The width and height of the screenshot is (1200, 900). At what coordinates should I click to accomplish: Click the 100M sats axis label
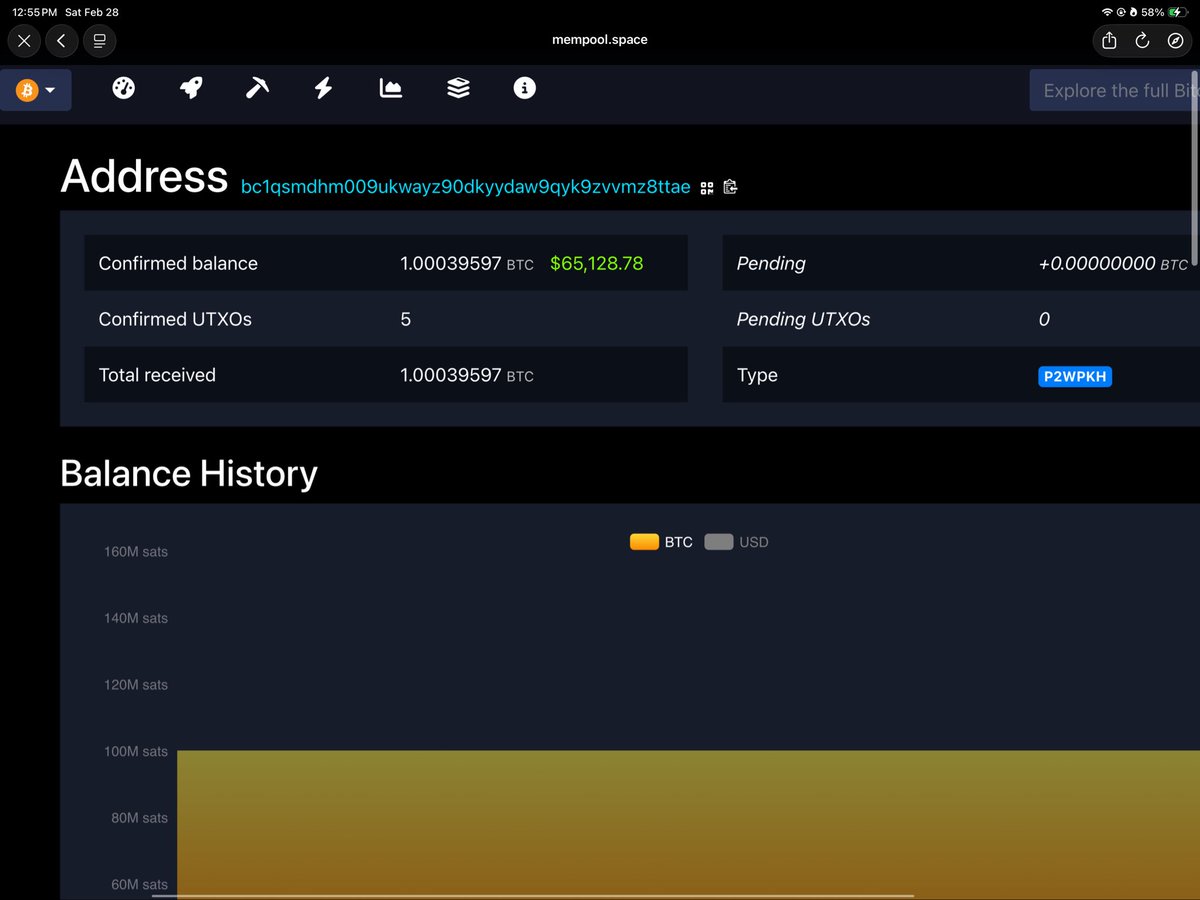pos(136,751)
